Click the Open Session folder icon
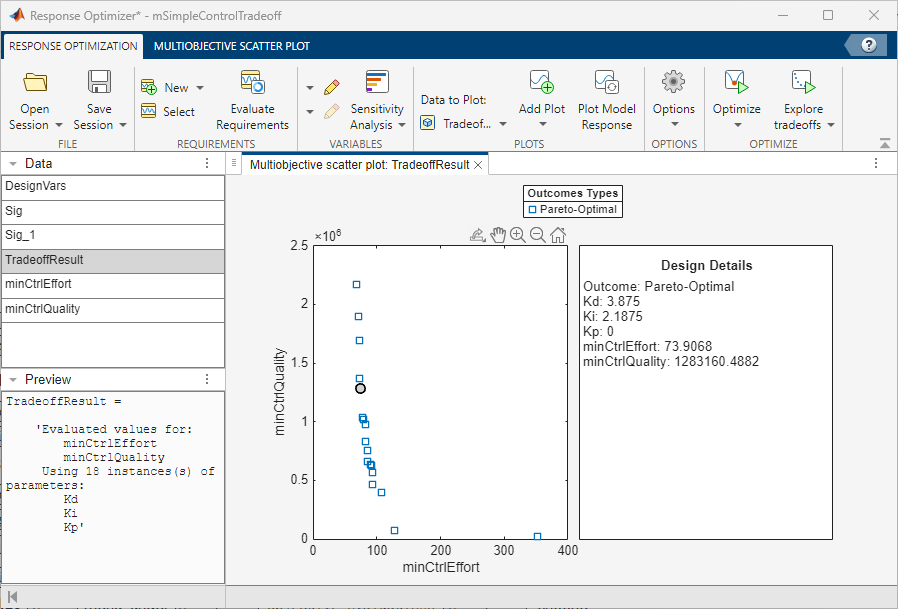Viewport: 898px width, 609px height. coord(35,83)
